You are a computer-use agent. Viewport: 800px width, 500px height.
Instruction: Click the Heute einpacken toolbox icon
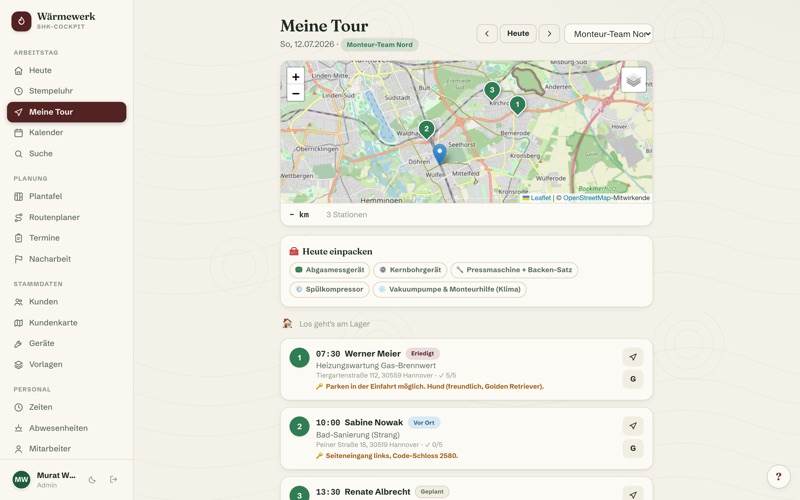pos(293,252)
